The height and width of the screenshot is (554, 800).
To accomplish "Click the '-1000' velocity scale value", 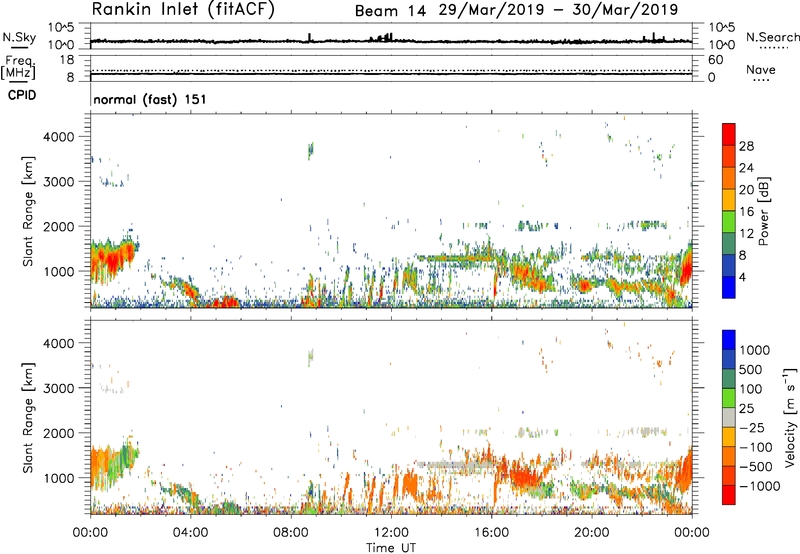I will (759, 486).
